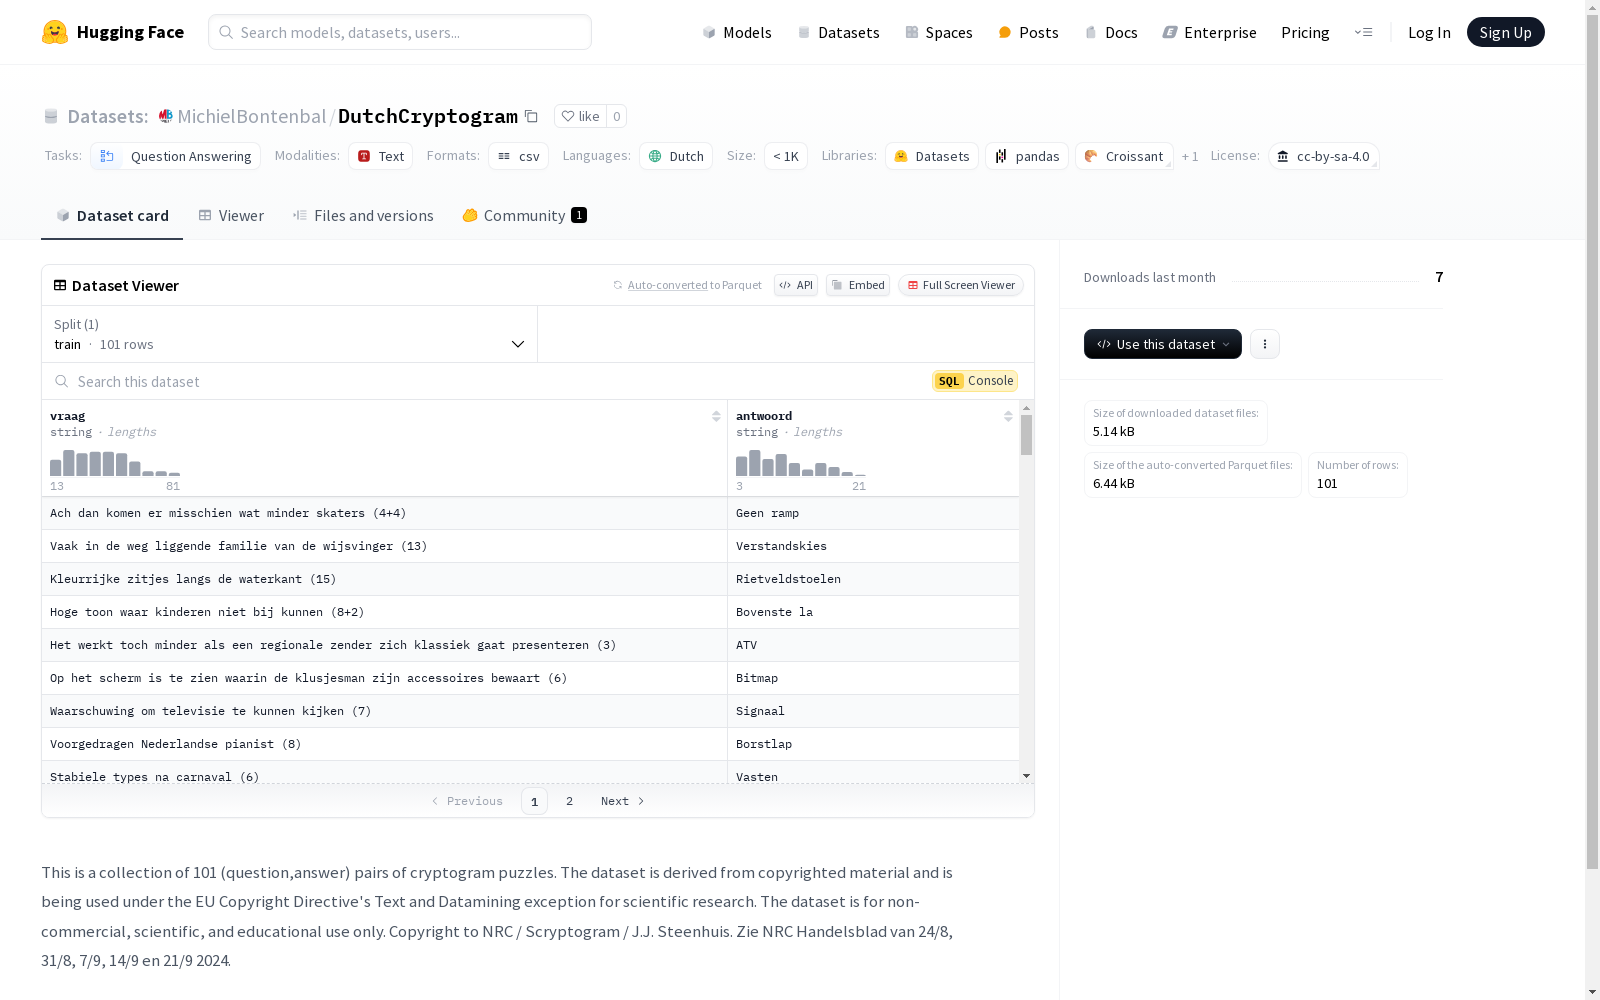Open Docs in top navigation

point(1111,32)
